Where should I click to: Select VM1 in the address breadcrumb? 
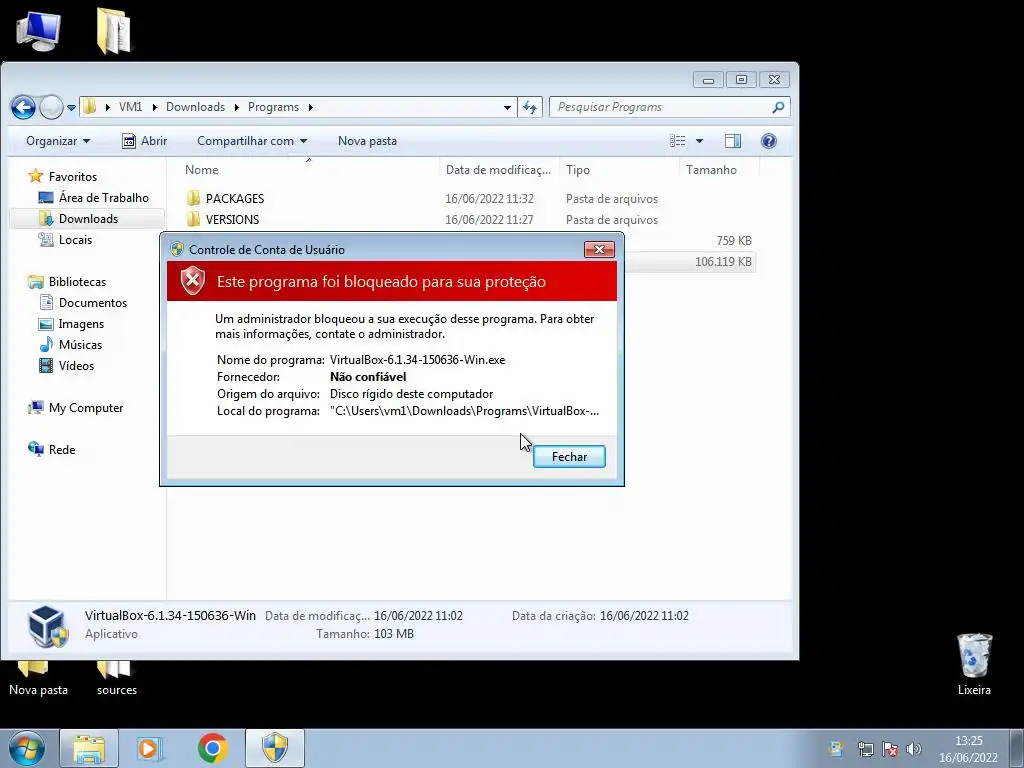tap(130, 107)
